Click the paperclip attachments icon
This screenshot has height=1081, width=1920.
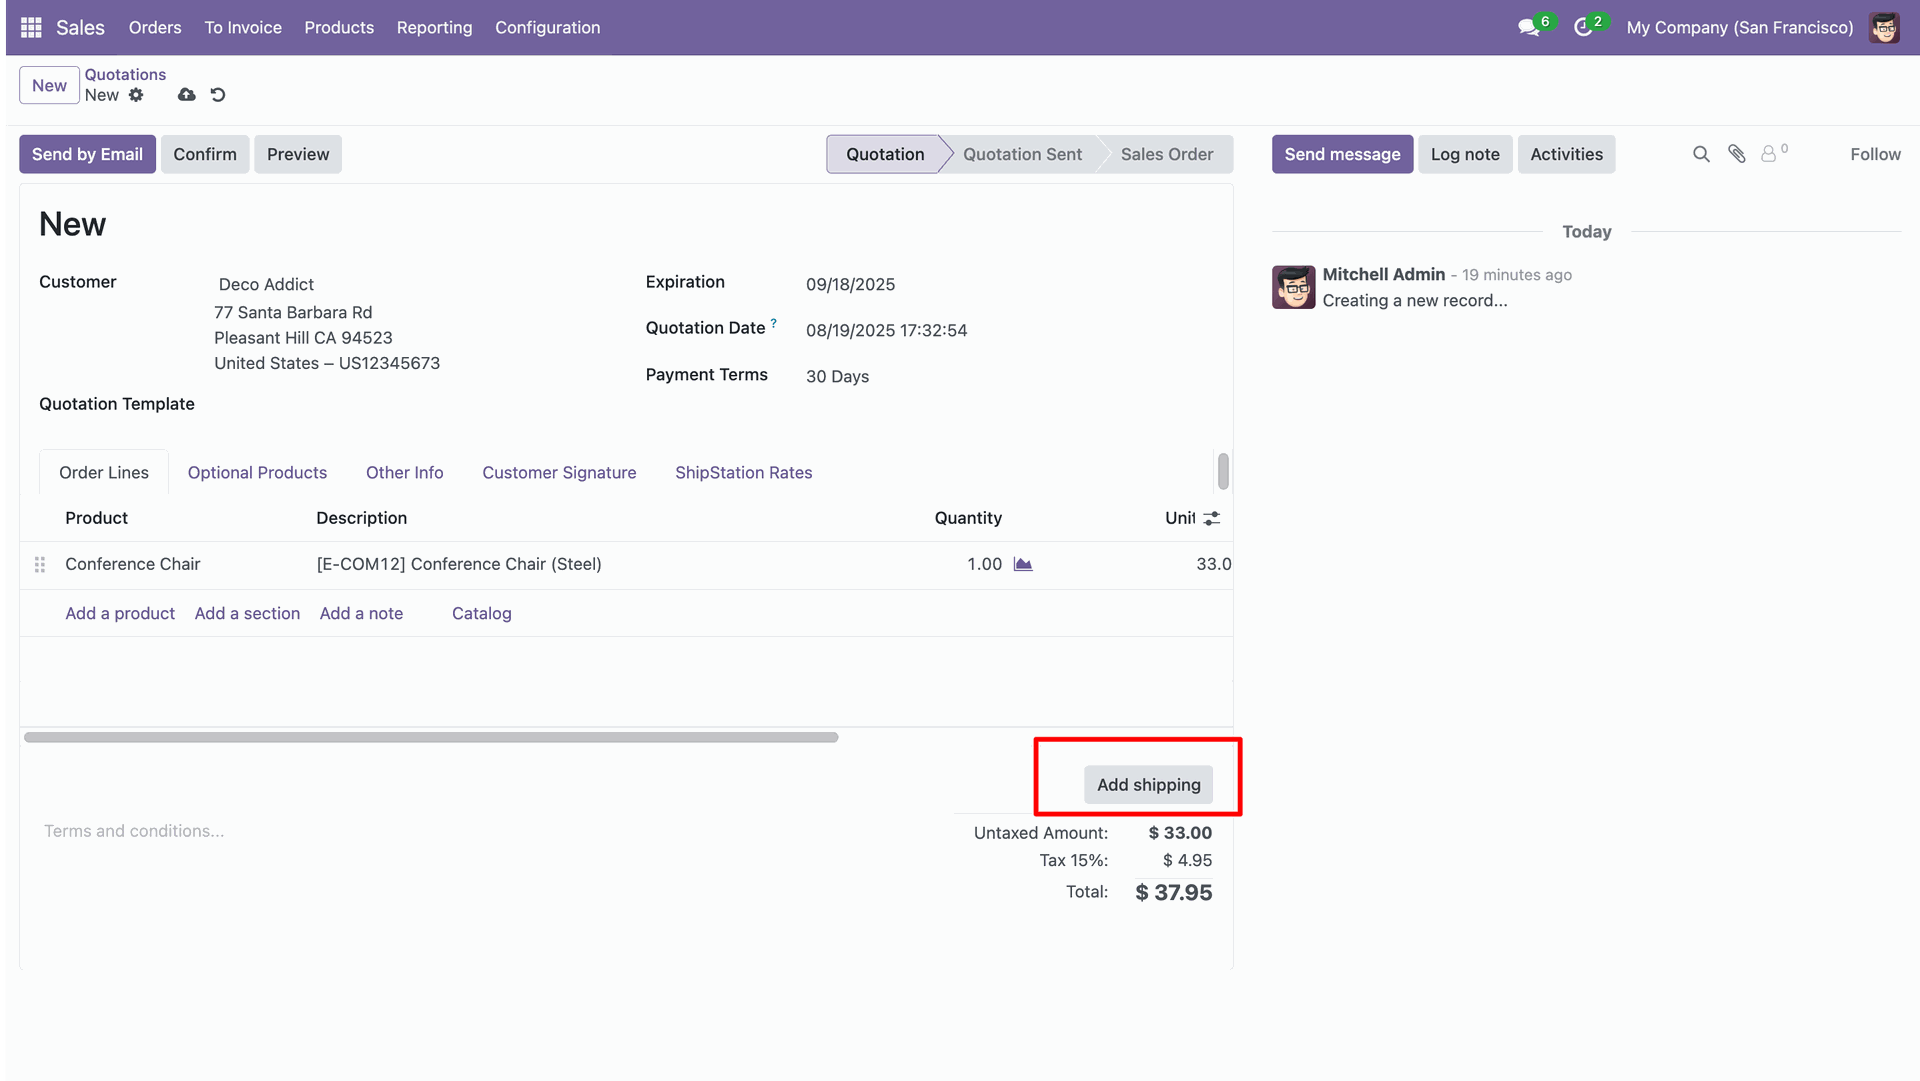tap(1737, 154)
